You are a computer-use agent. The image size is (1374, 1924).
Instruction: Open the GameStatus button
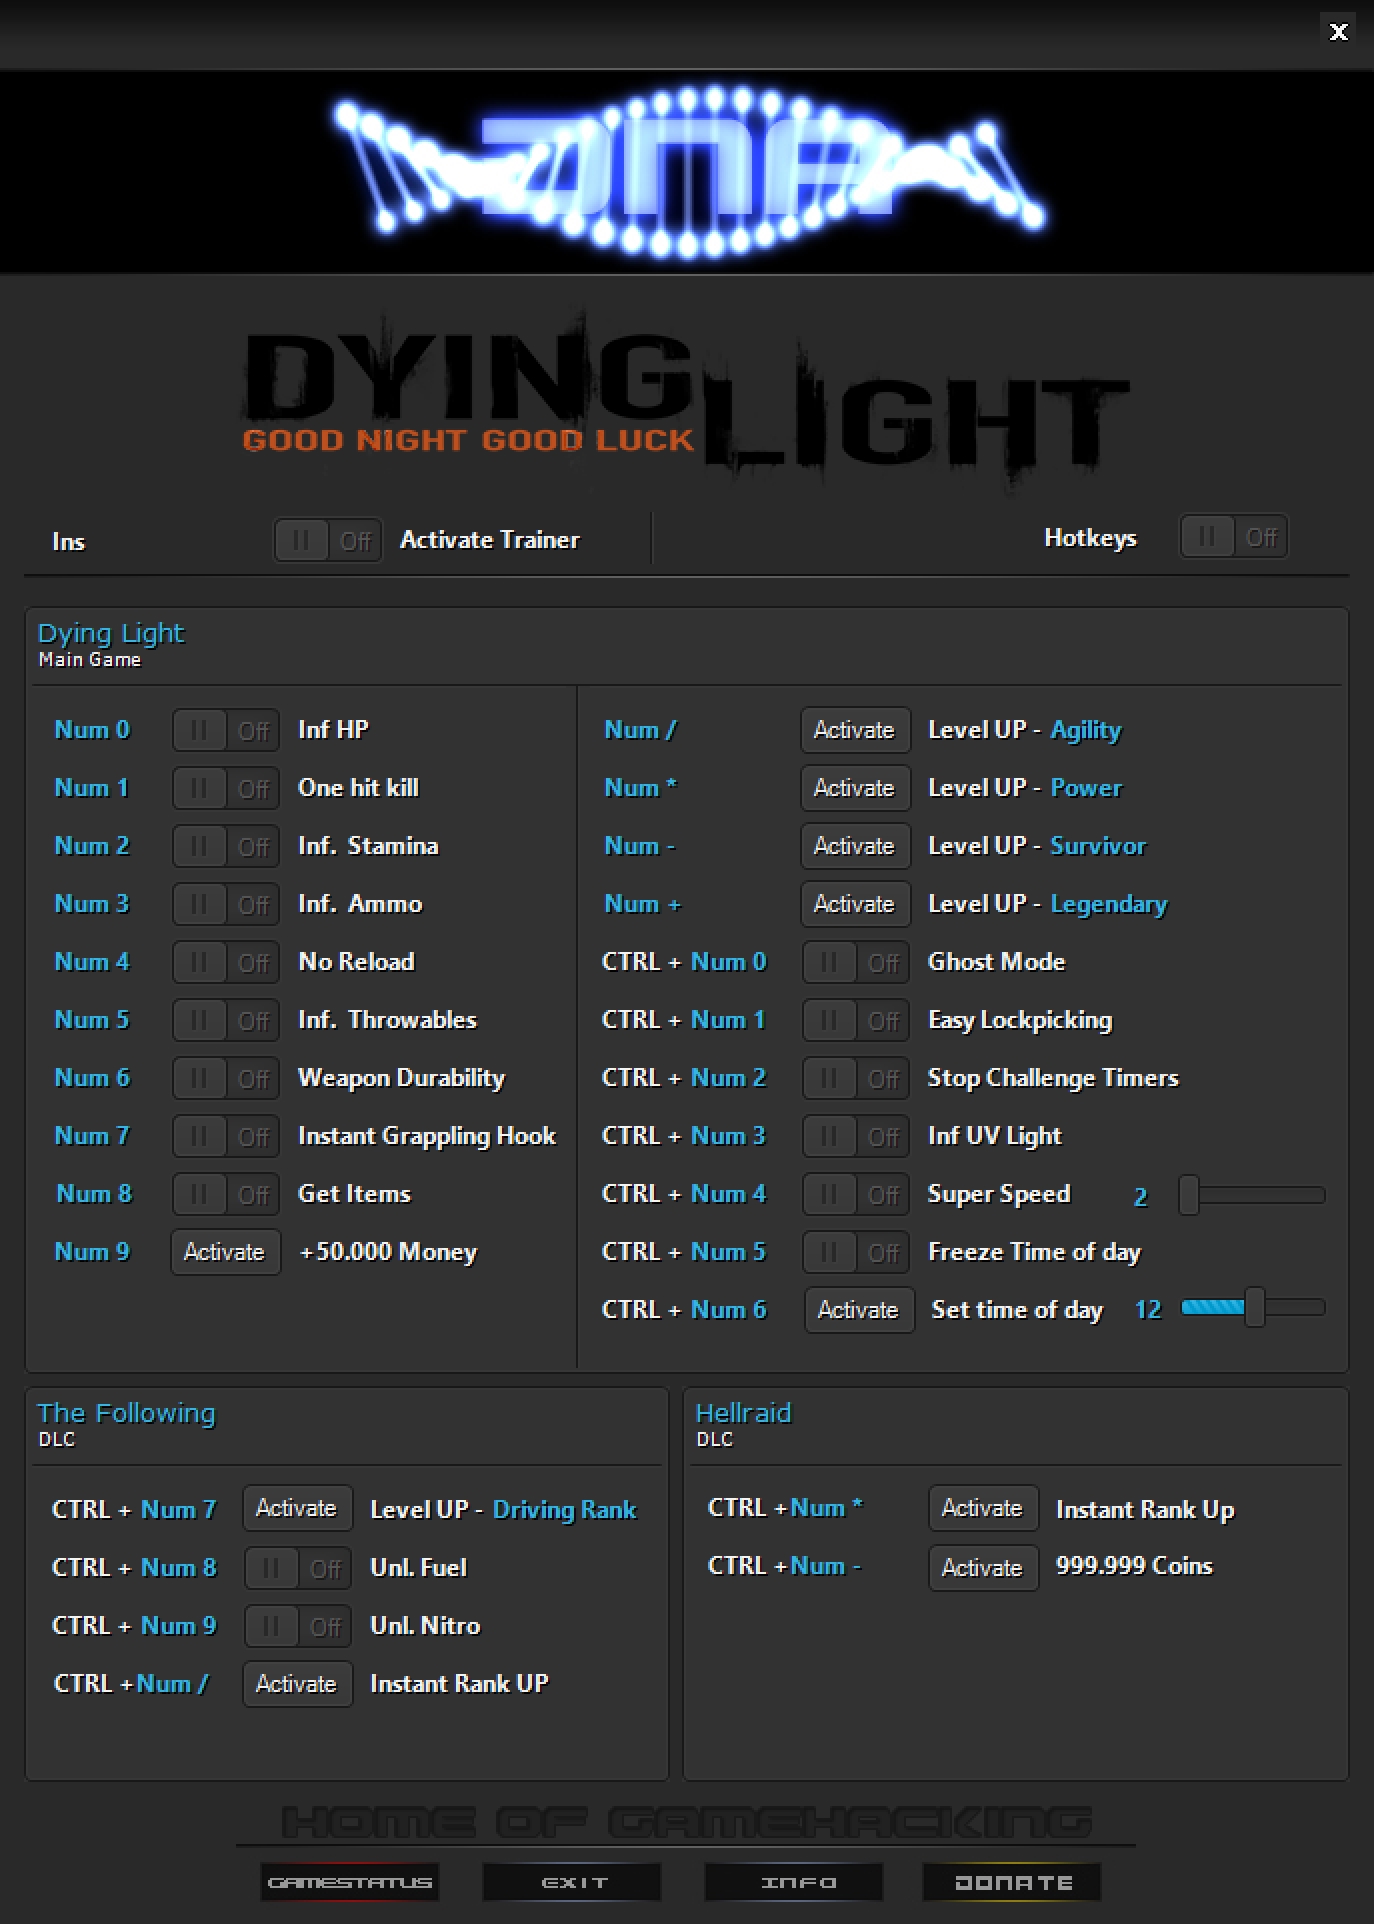(350, 1882)
